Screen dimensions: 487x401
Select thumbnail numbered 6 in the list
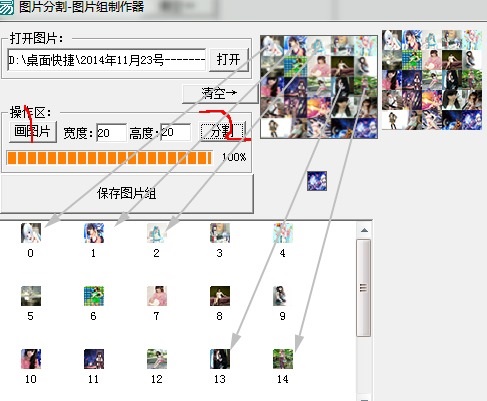[x=94, y=296]
